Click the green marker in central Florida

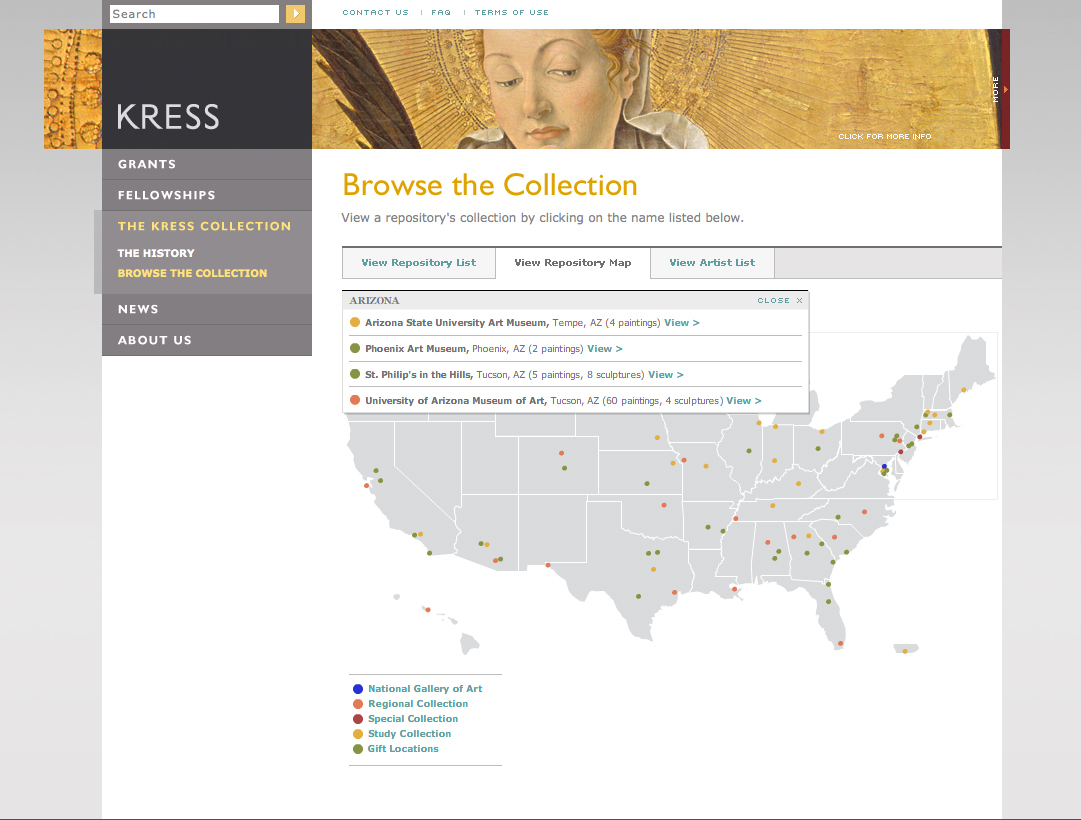pos(828,601)
